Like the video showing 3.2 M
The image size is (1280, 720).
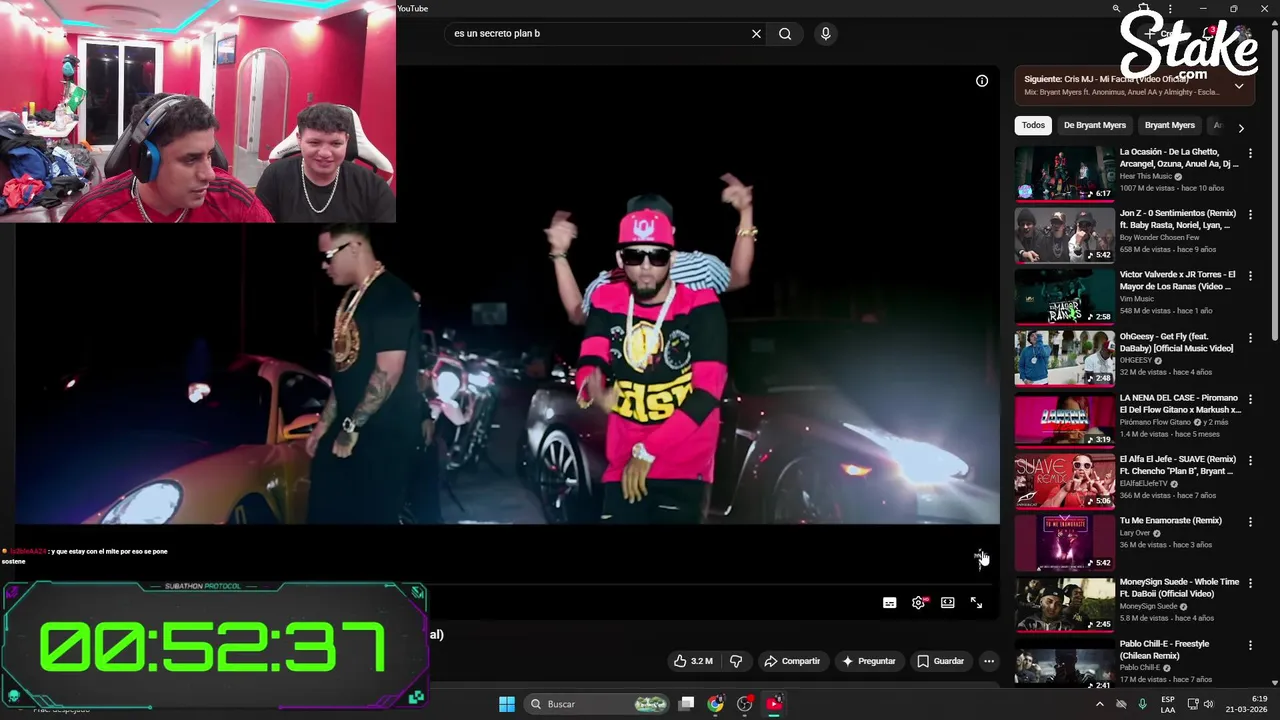click(x=693, y=661)
